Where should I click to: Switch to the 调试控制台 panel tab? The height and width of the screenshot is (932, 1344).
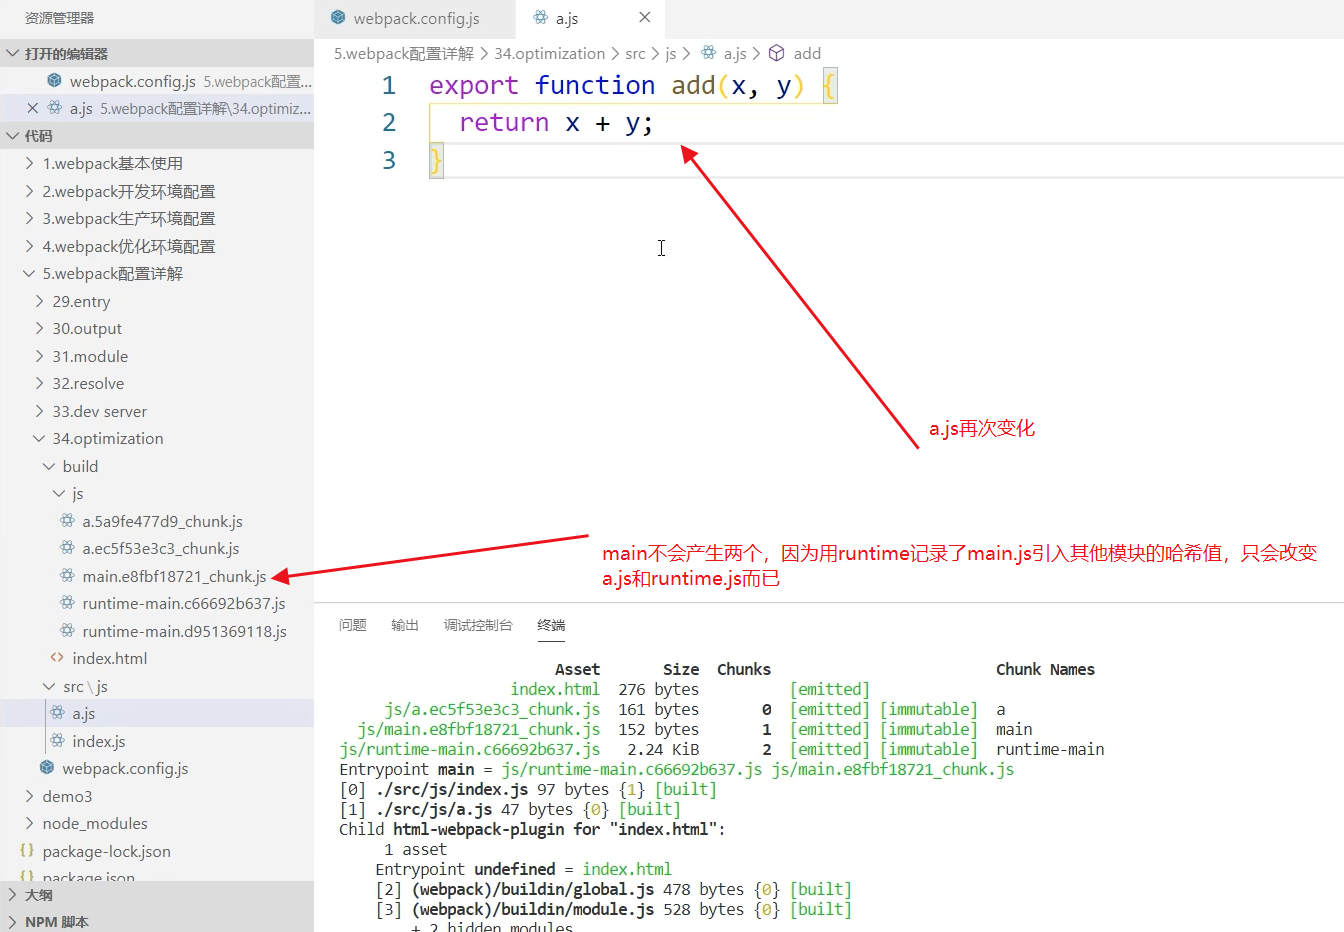478,625
